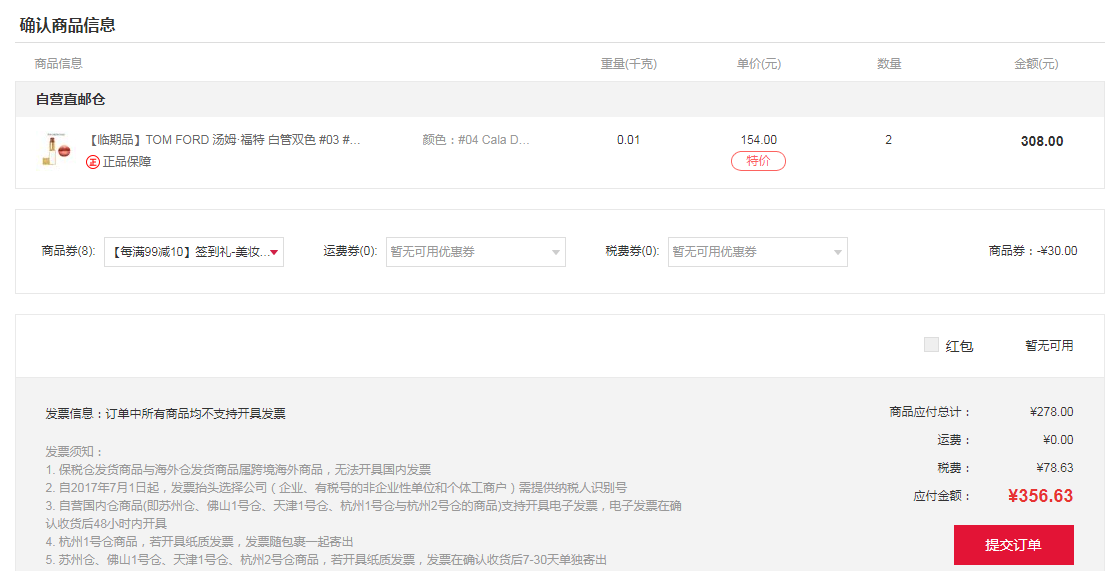The image size is (1109, 571).
Task: Open the TOM FORD 汤姆·福特 product title link
Action: coord(224,140)
